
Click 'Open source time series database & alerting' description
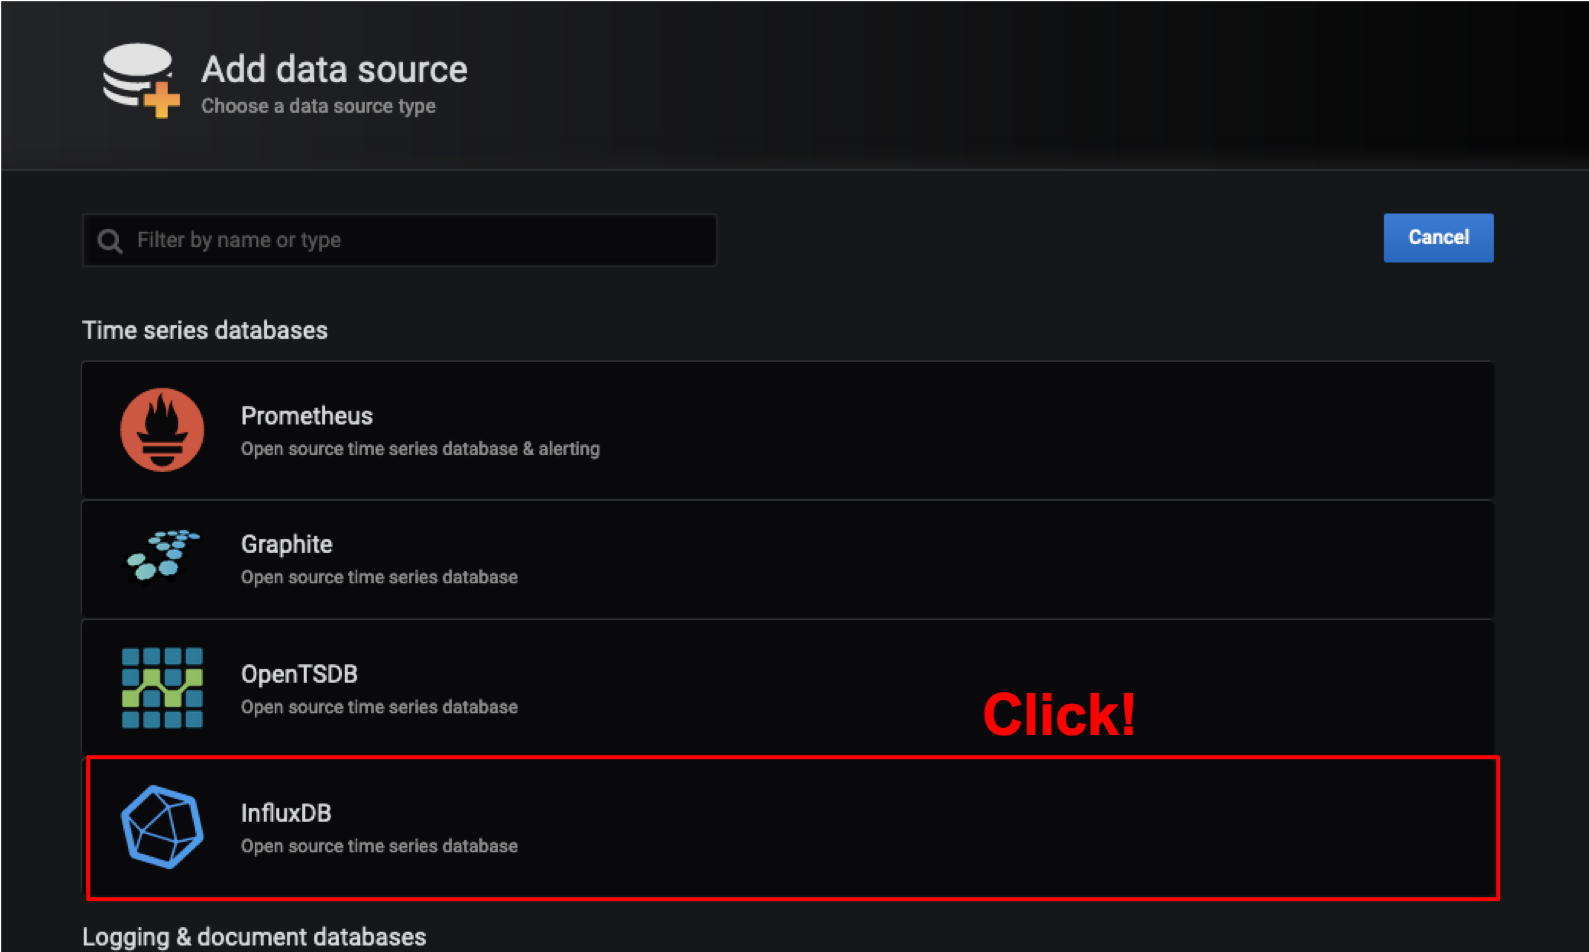point(420,449)
